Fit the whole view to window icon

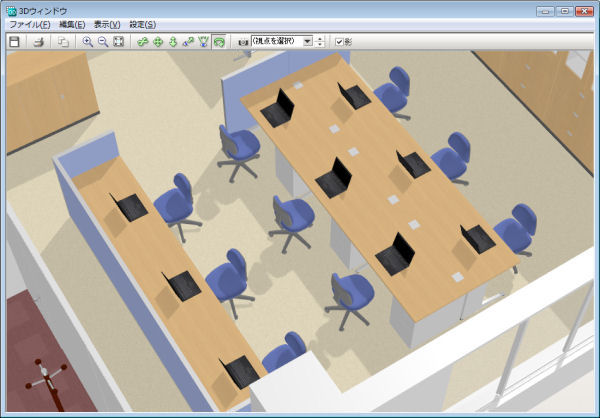tap(119, 42)
